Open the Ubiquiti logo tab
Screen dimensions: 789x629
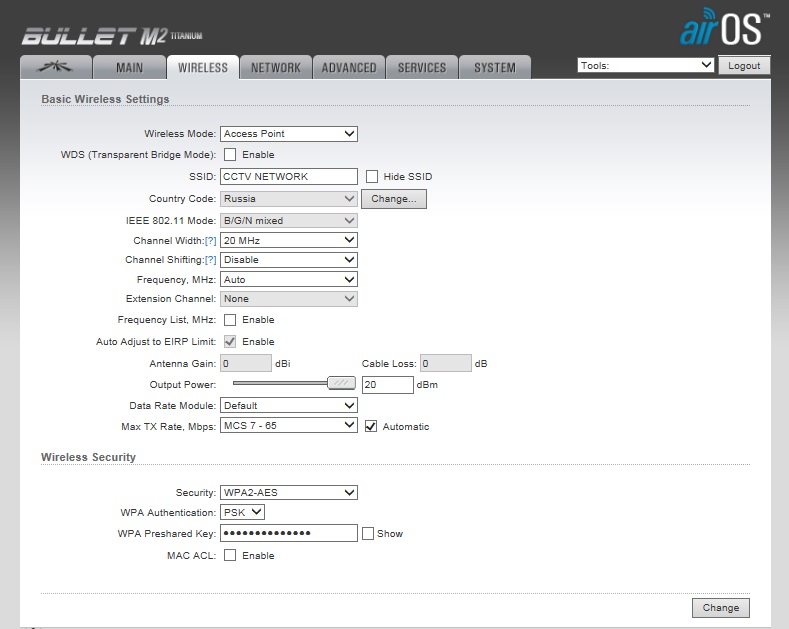pos(56,67)
